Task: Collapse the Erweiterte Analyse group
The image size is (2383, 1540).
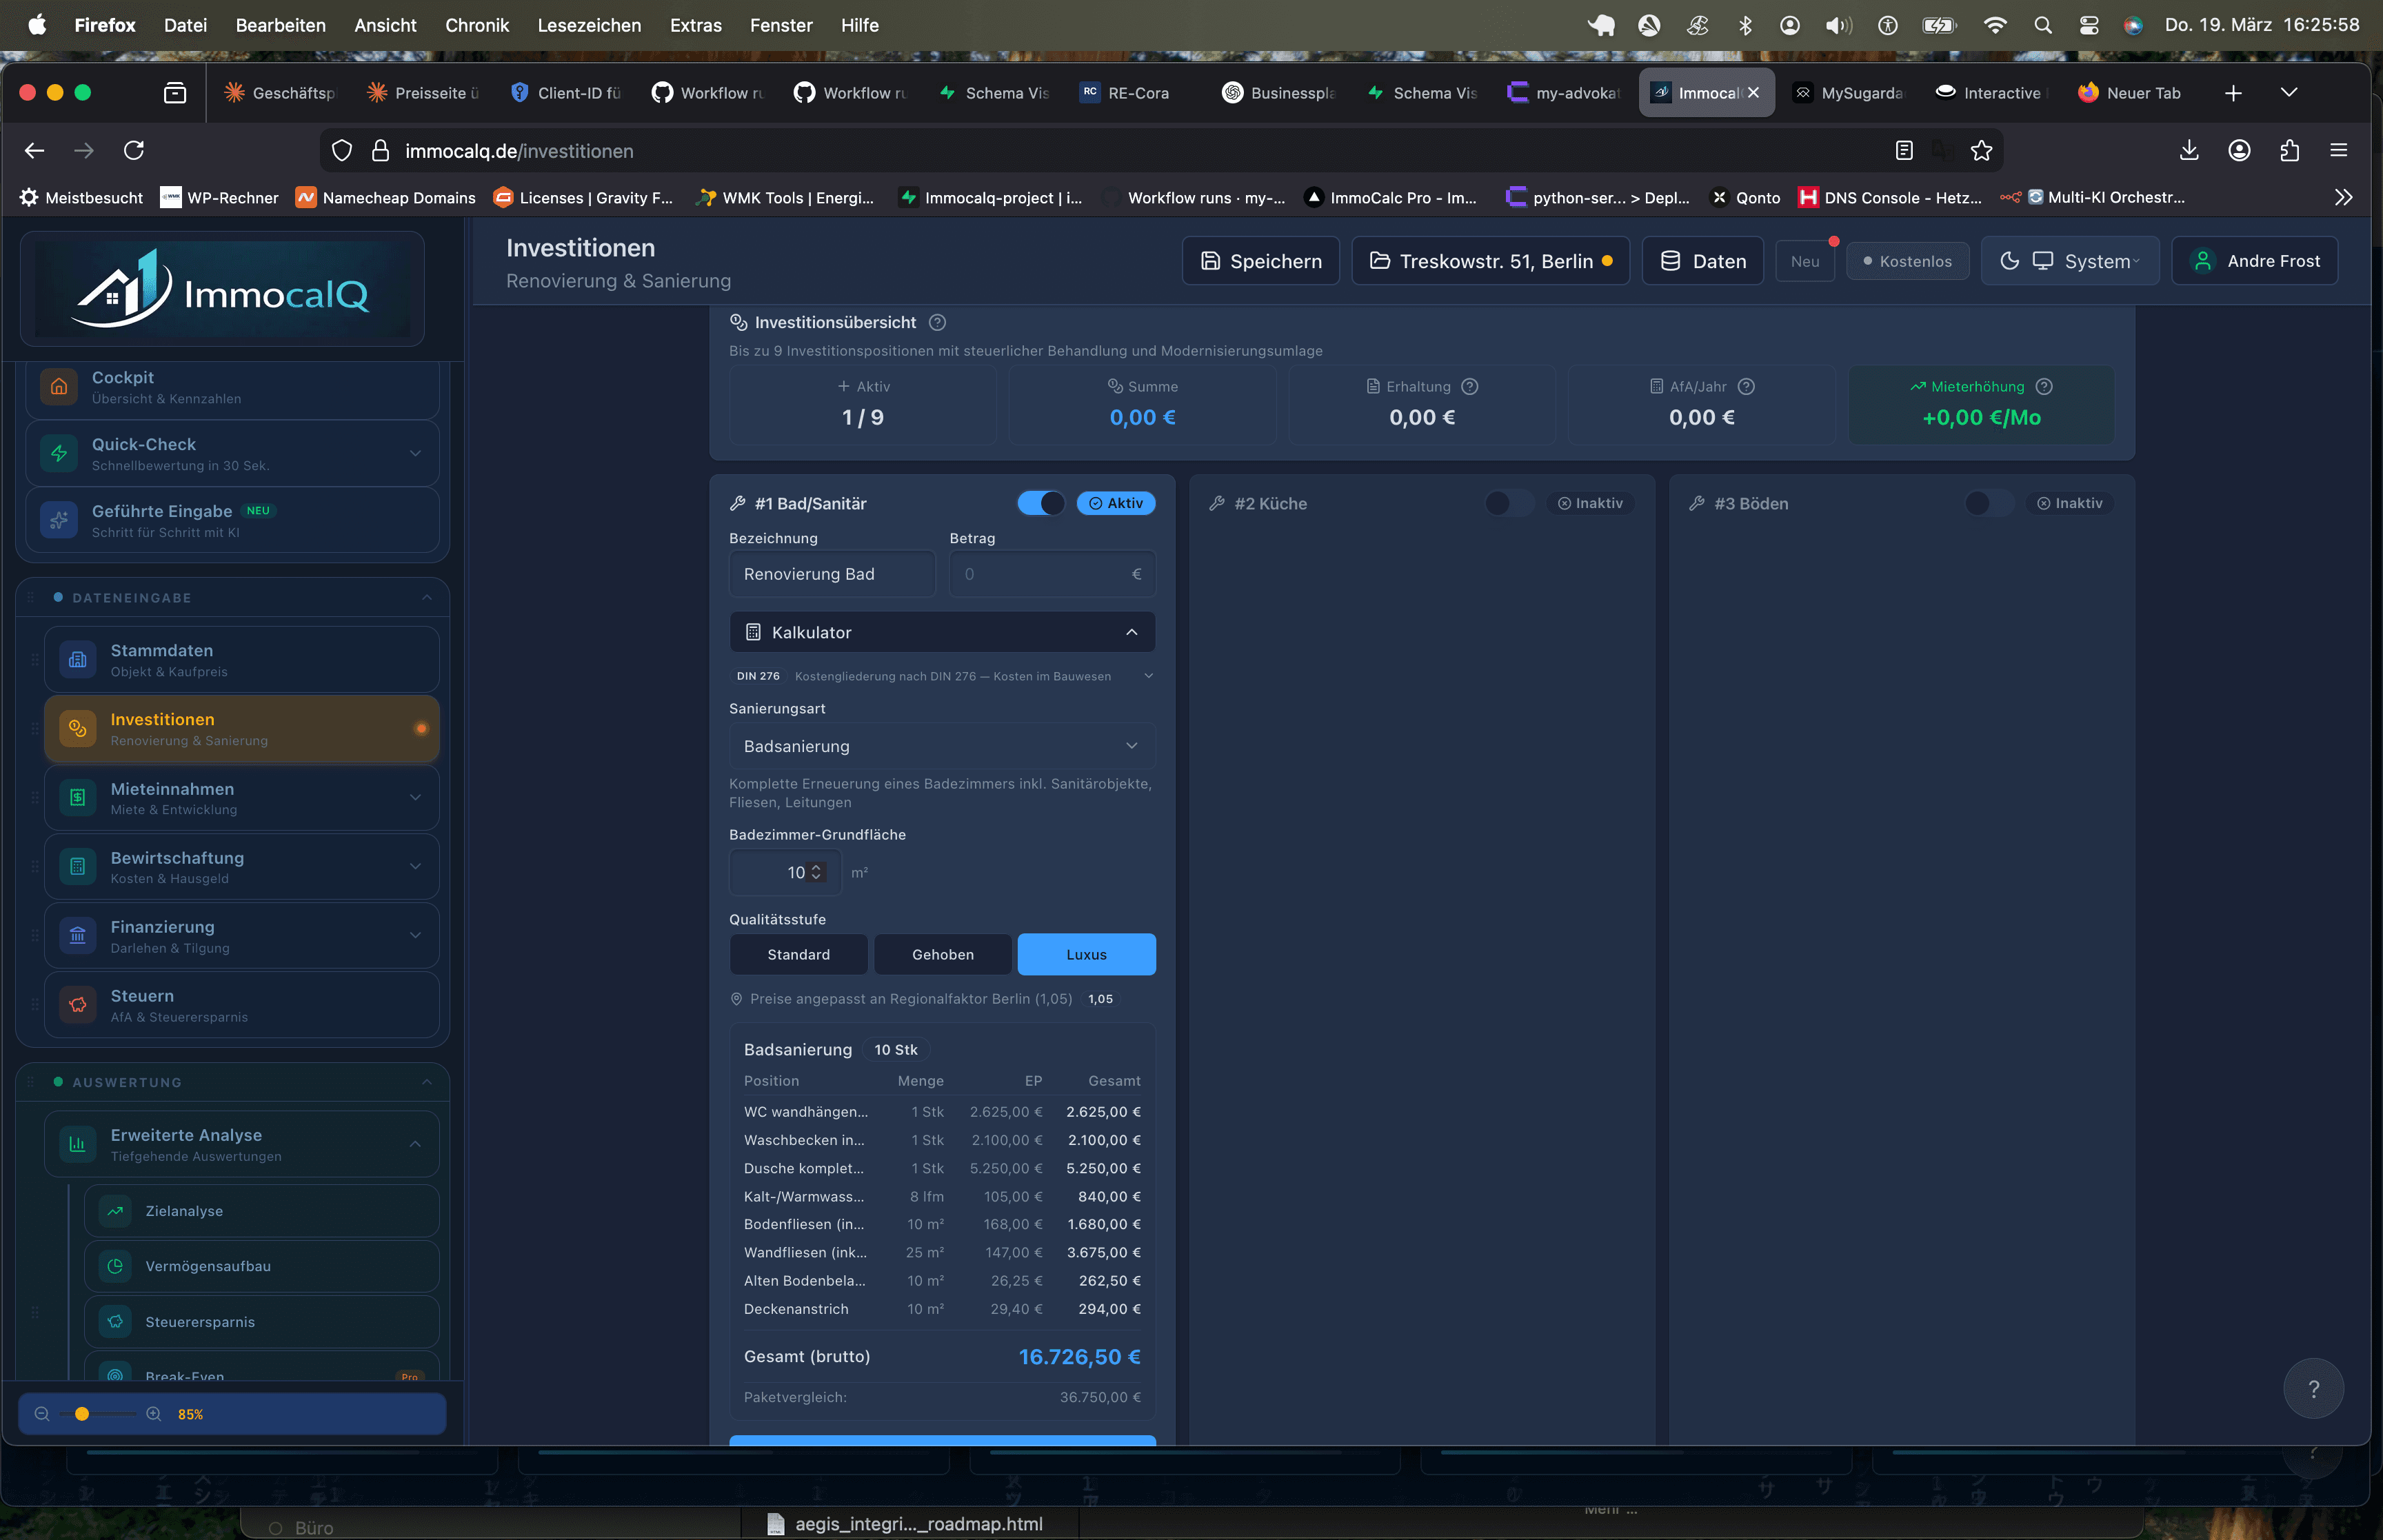Action: 415,1144
